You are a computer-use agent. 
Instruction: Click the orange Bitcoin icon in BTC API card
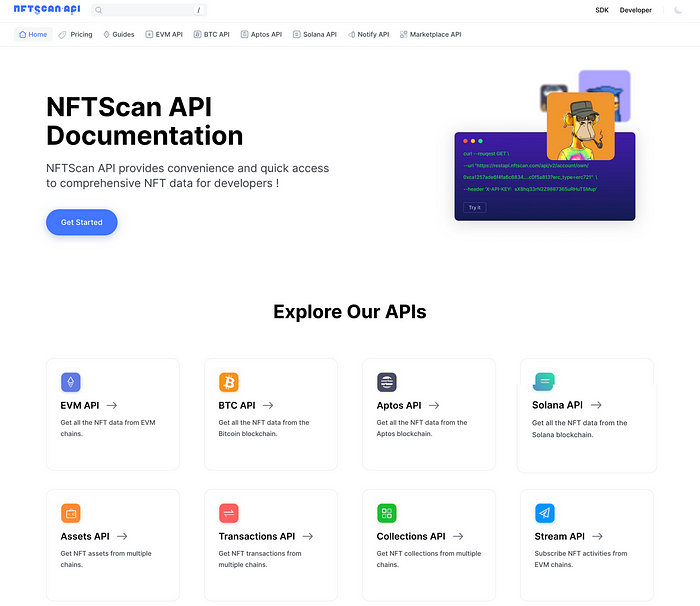click(229, 382)
